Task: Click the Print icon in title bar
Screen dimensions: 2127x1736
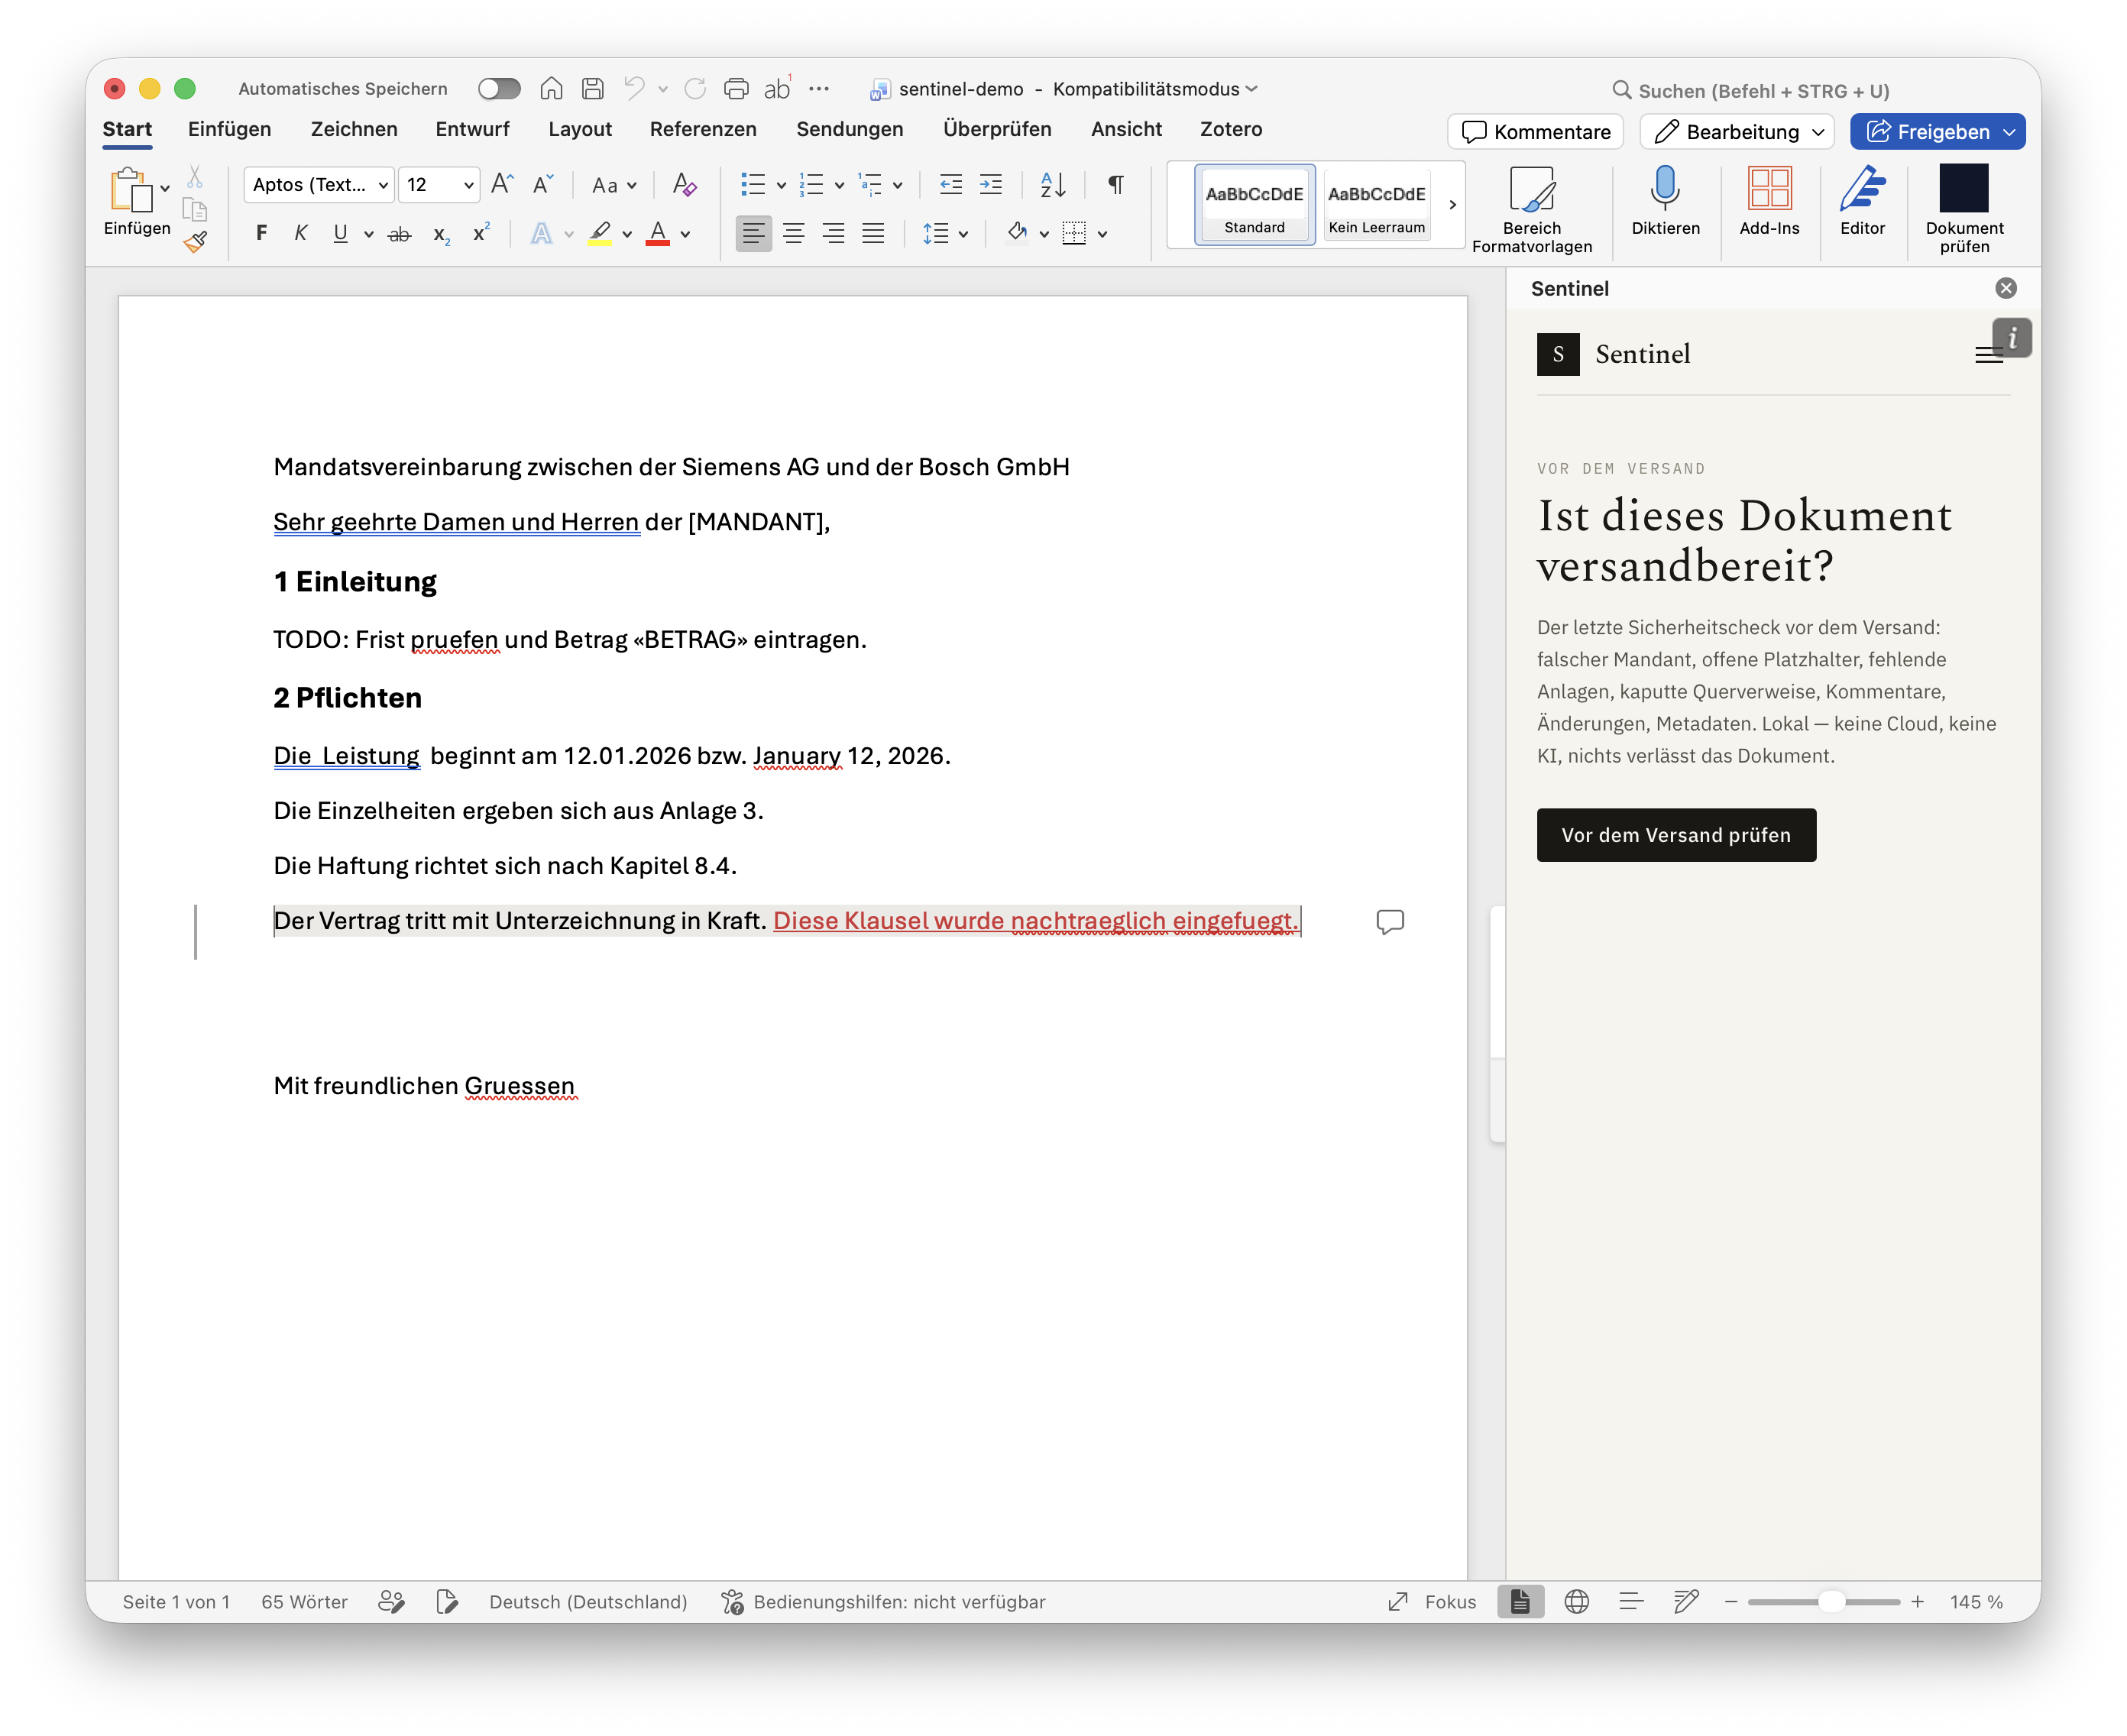Action: pos(736,89)
